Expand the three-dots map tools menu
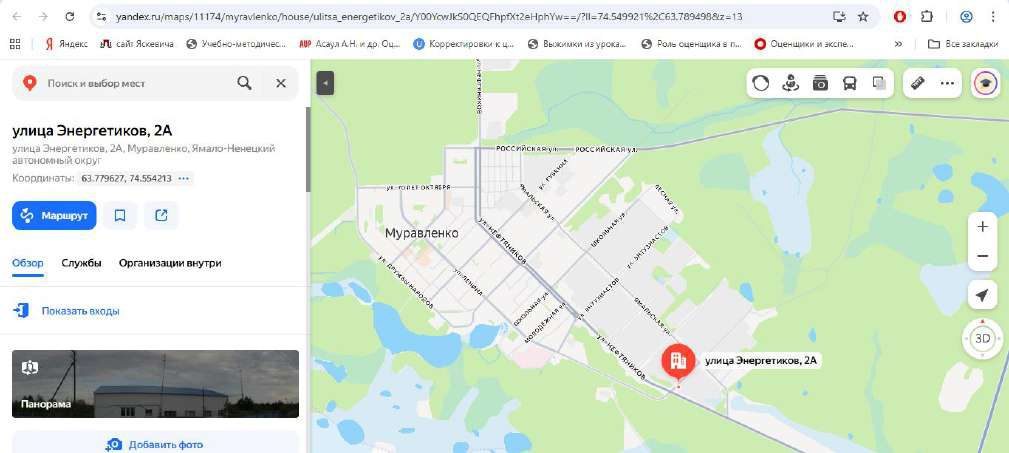 947,83
